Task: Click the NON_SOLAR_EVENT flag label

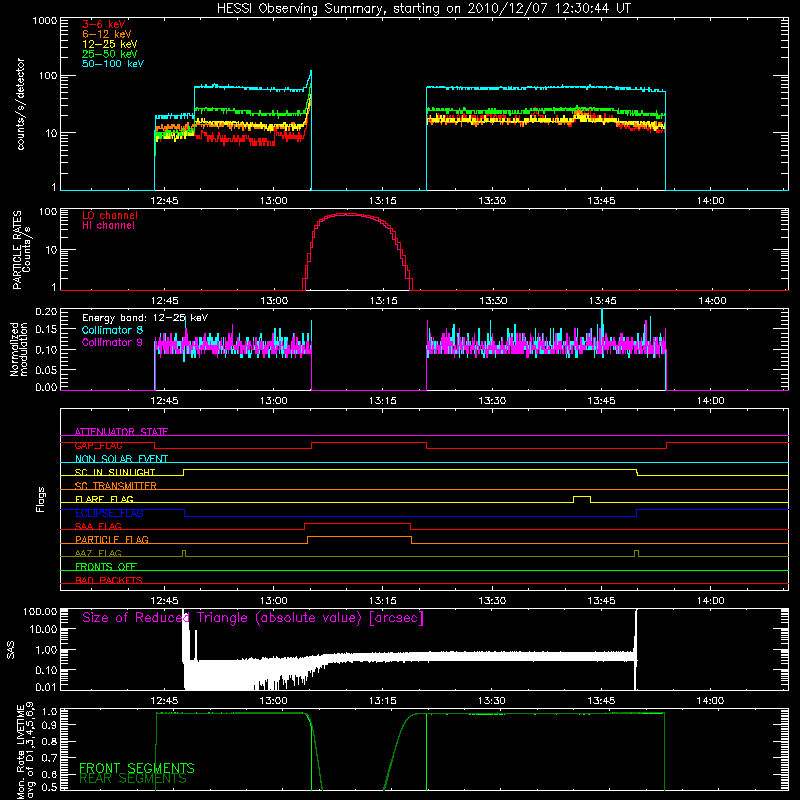Action: point(121,459)
